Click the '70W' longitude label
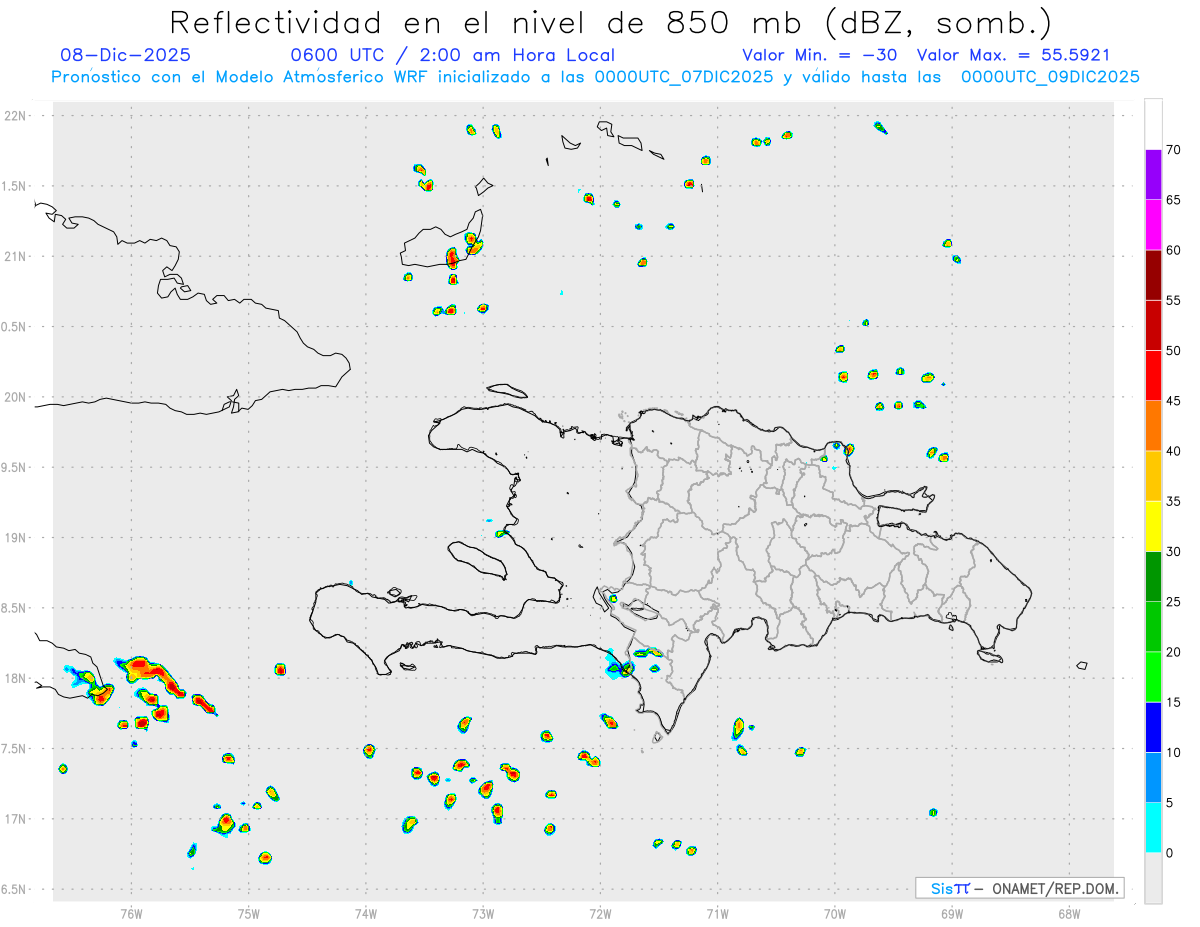The width and height of the screenshot is (1200, 927). pyautogui.click(x=834, y=913)
